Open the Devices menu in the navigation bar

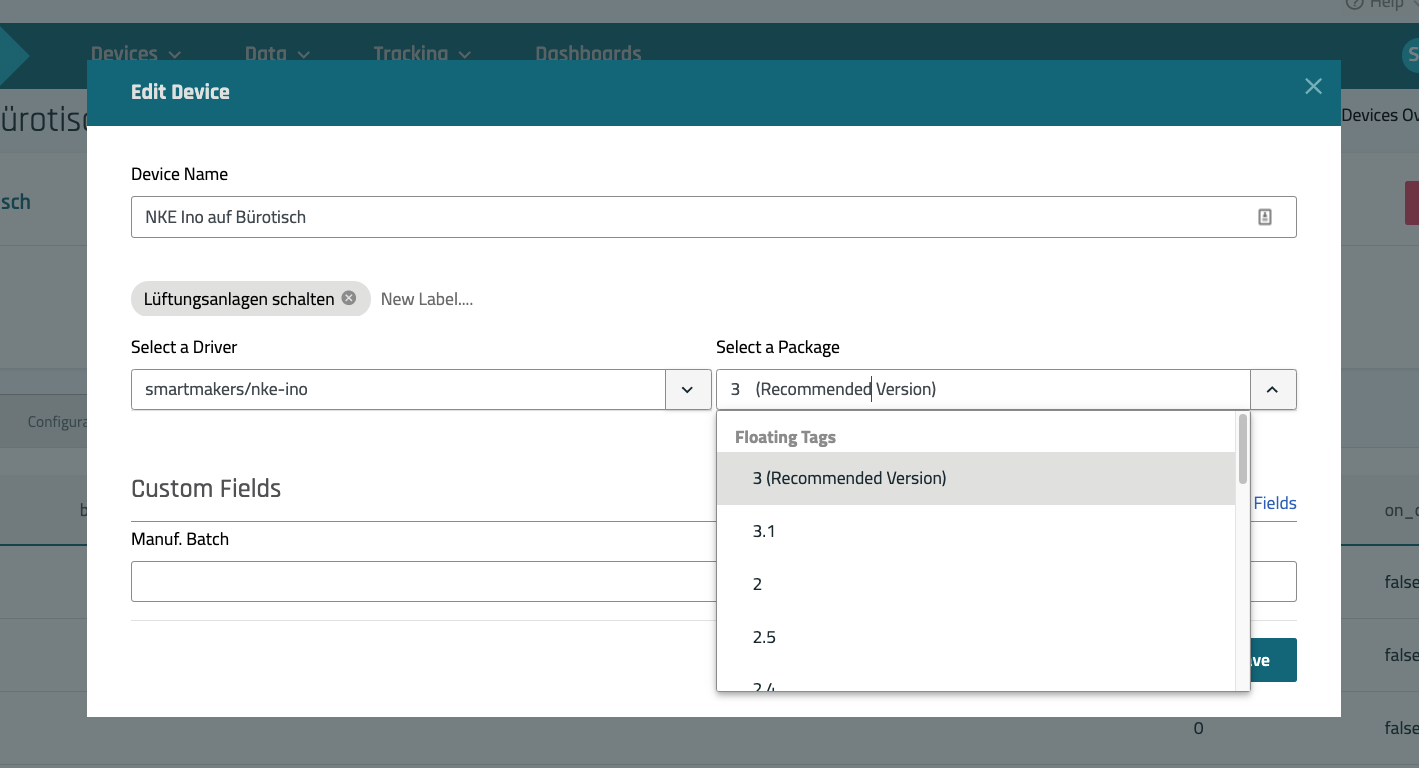pos(135,53)
